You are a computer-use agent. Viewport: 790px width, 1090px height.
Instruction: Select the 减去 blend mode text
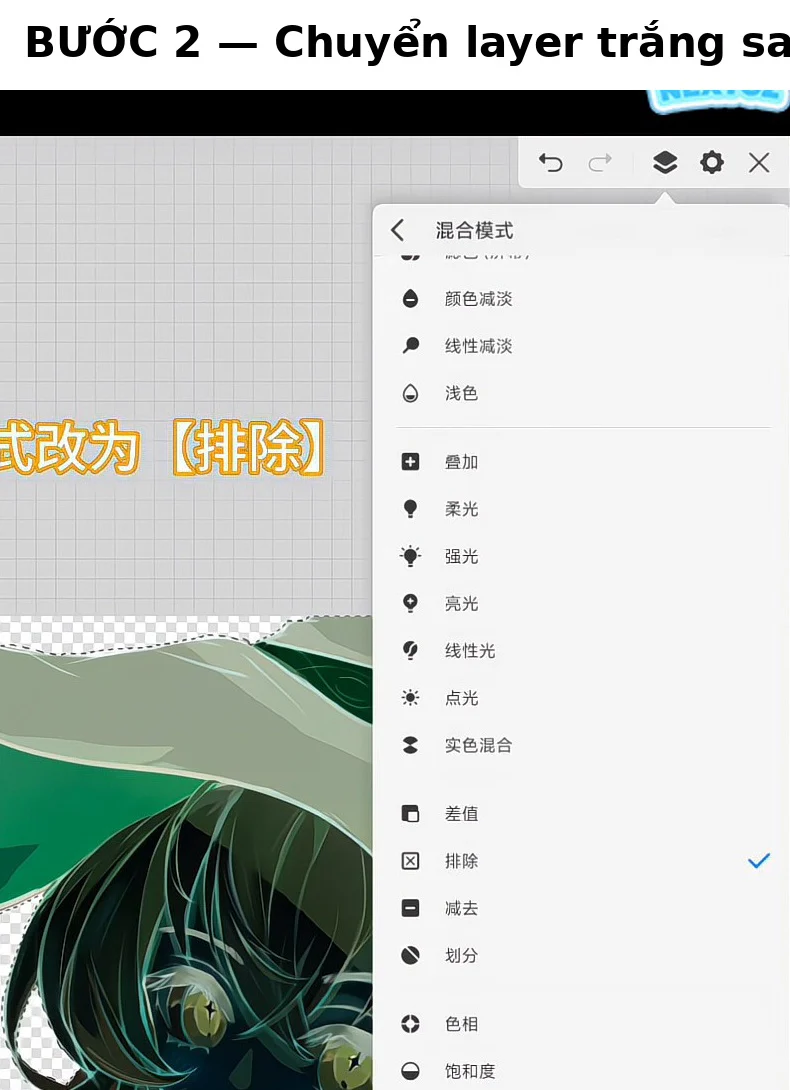462,908
